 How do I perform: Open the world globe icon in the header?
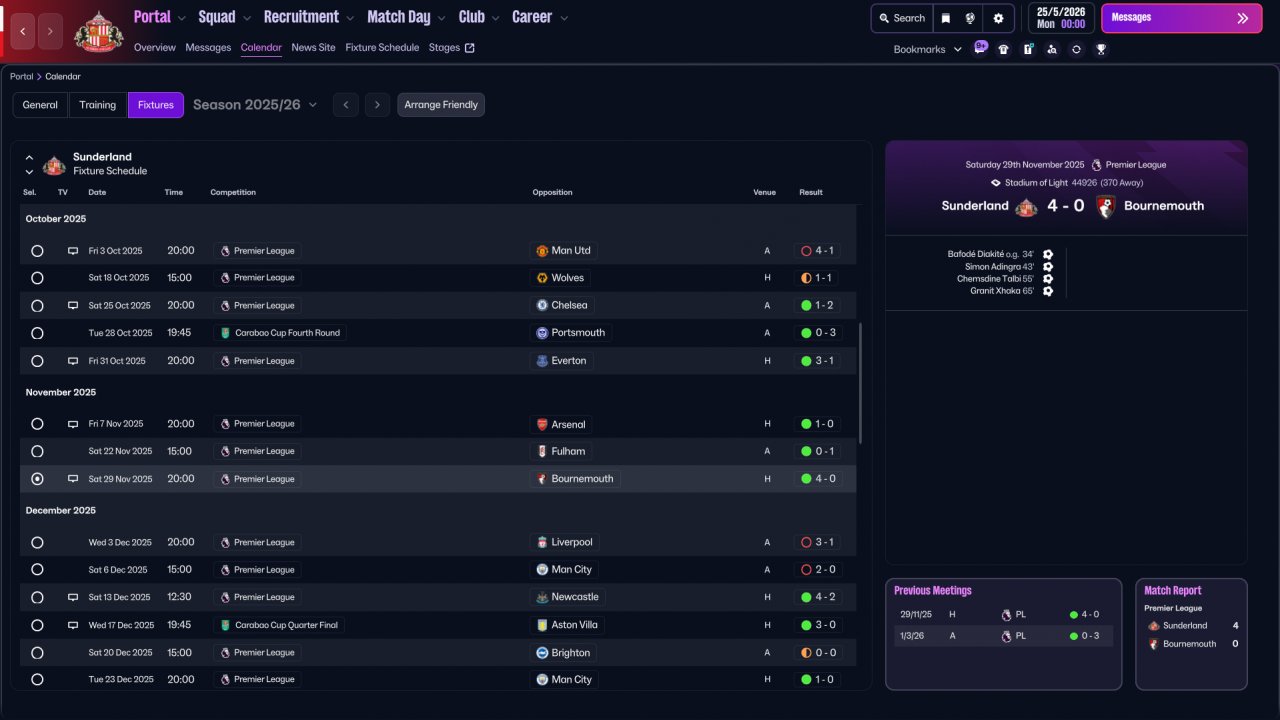pyautogui.click(x=970, y=18)
